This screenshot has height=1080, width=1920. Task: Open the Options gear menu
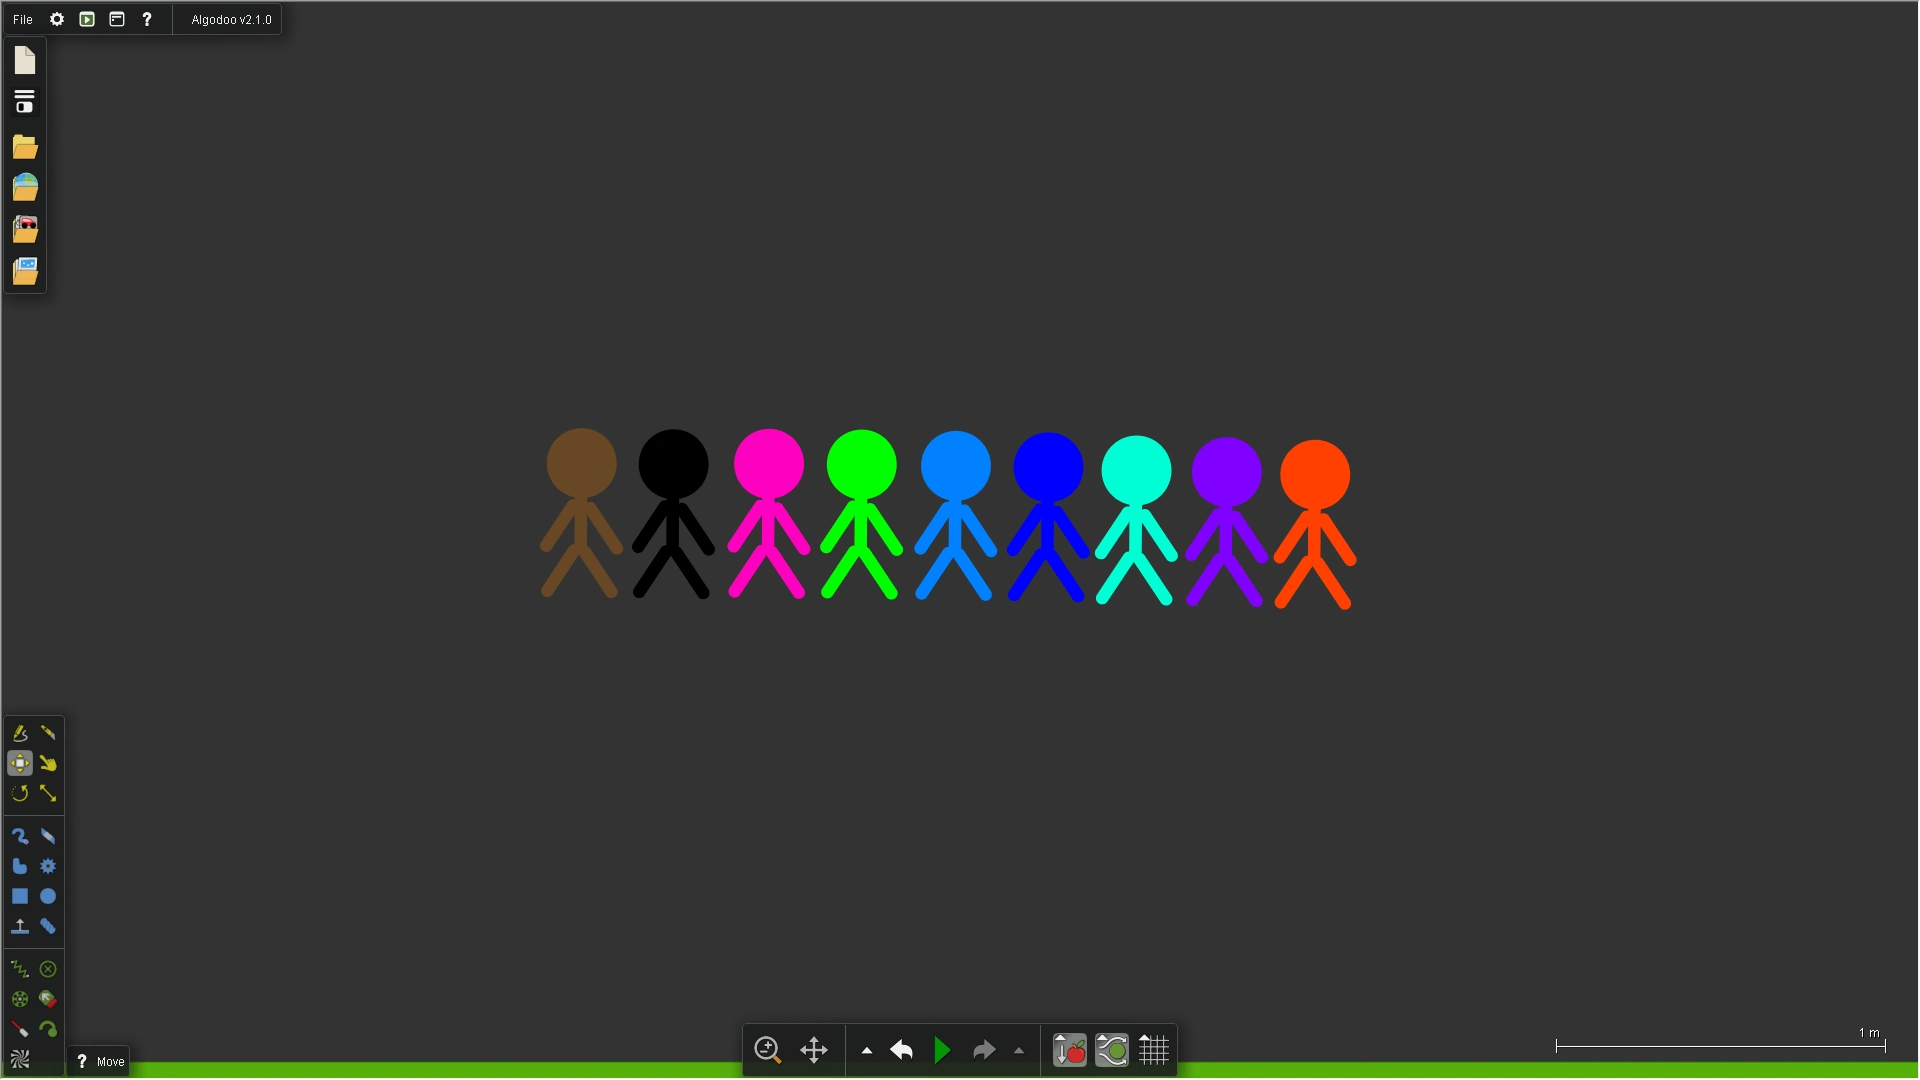tap(57, 20)
